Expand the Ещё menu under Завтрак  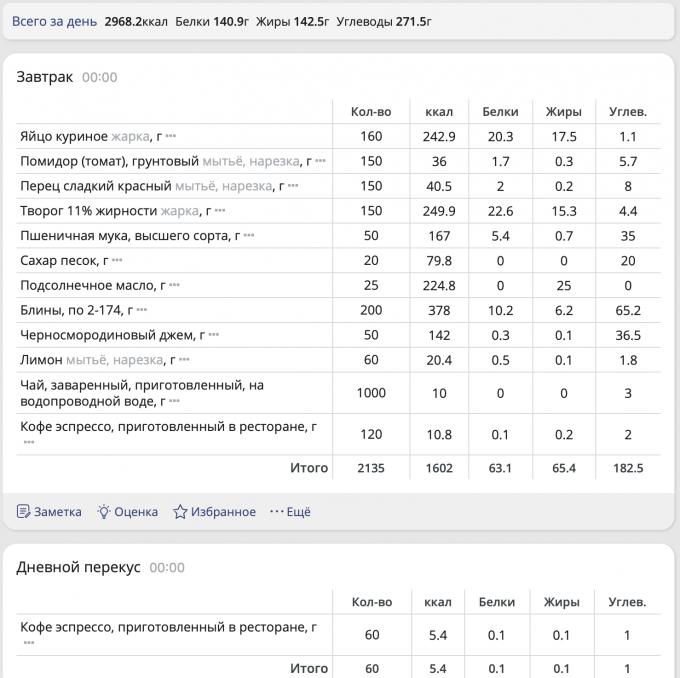[290, 512]
